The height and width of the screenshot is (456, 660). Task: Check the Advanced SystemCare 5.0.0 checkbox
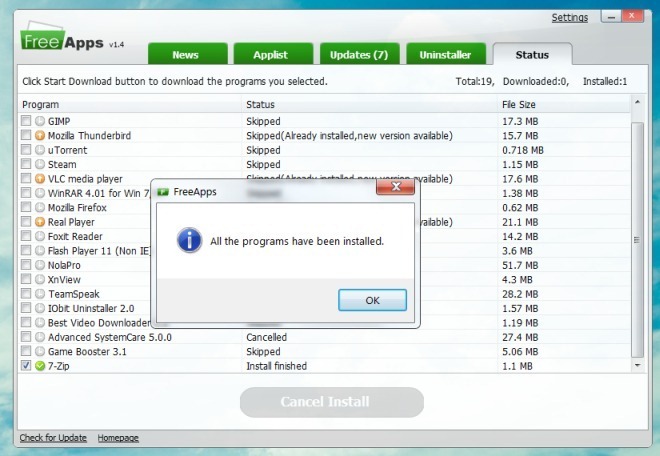pyautogui.click(x=26, y=337)
